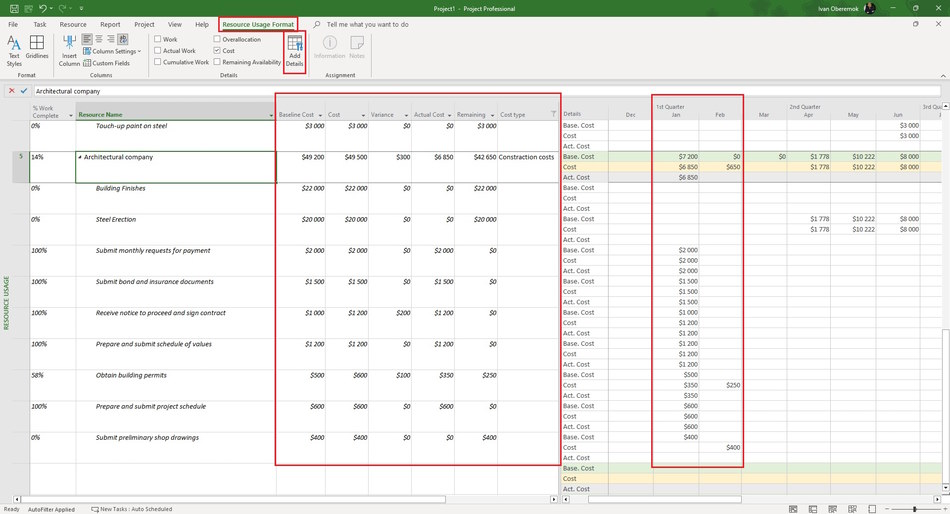The height and width of the screenshot is (514, 950).
Task: Click the Tell me what you want to do box
Action: pos(367,24)
